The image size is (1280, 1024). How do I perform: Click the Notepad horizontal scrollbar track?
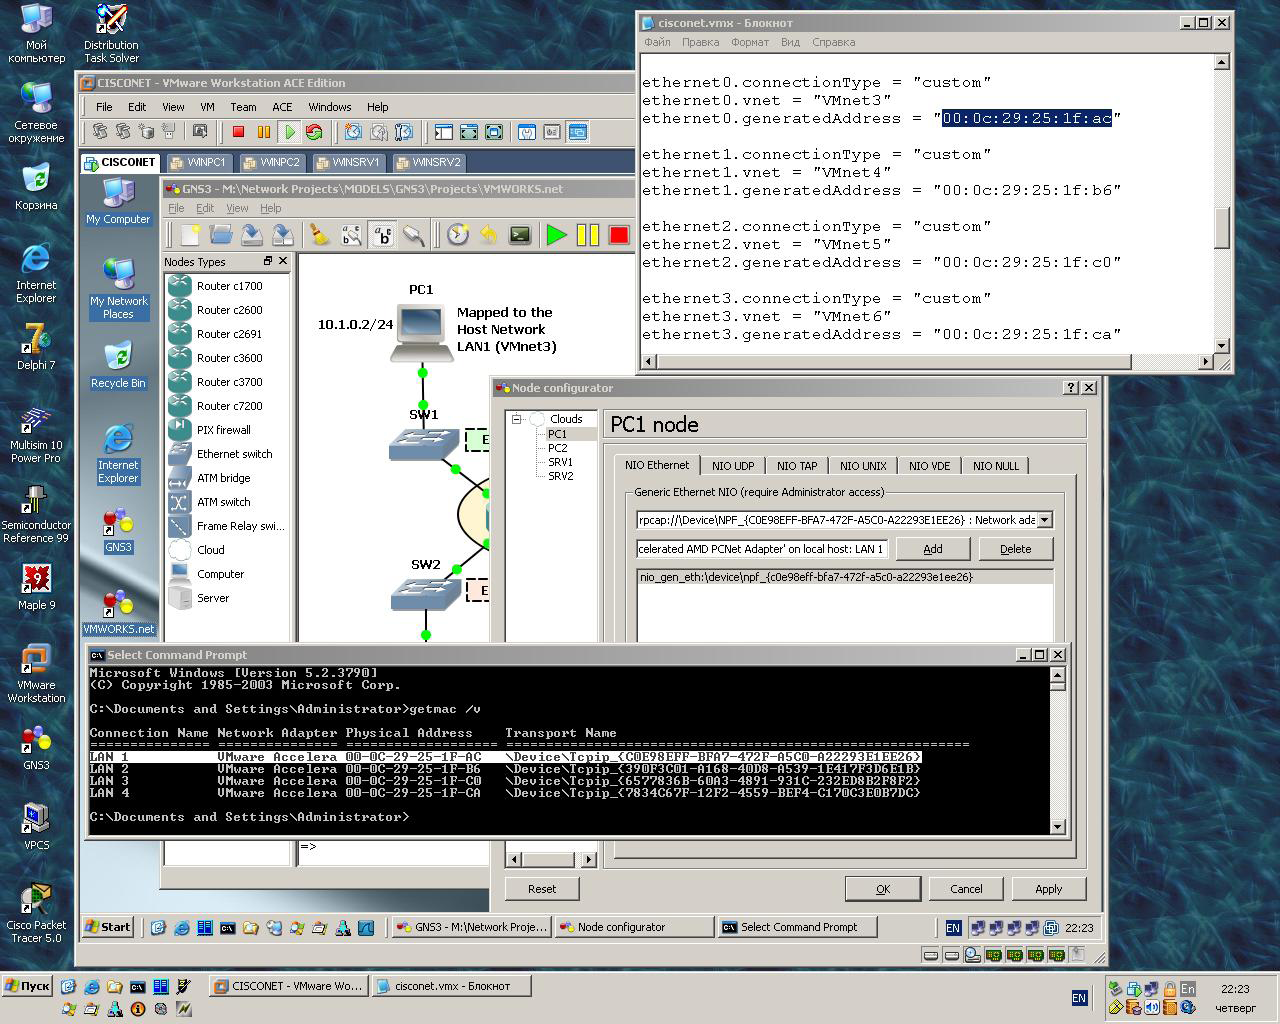click(1164, 362)
